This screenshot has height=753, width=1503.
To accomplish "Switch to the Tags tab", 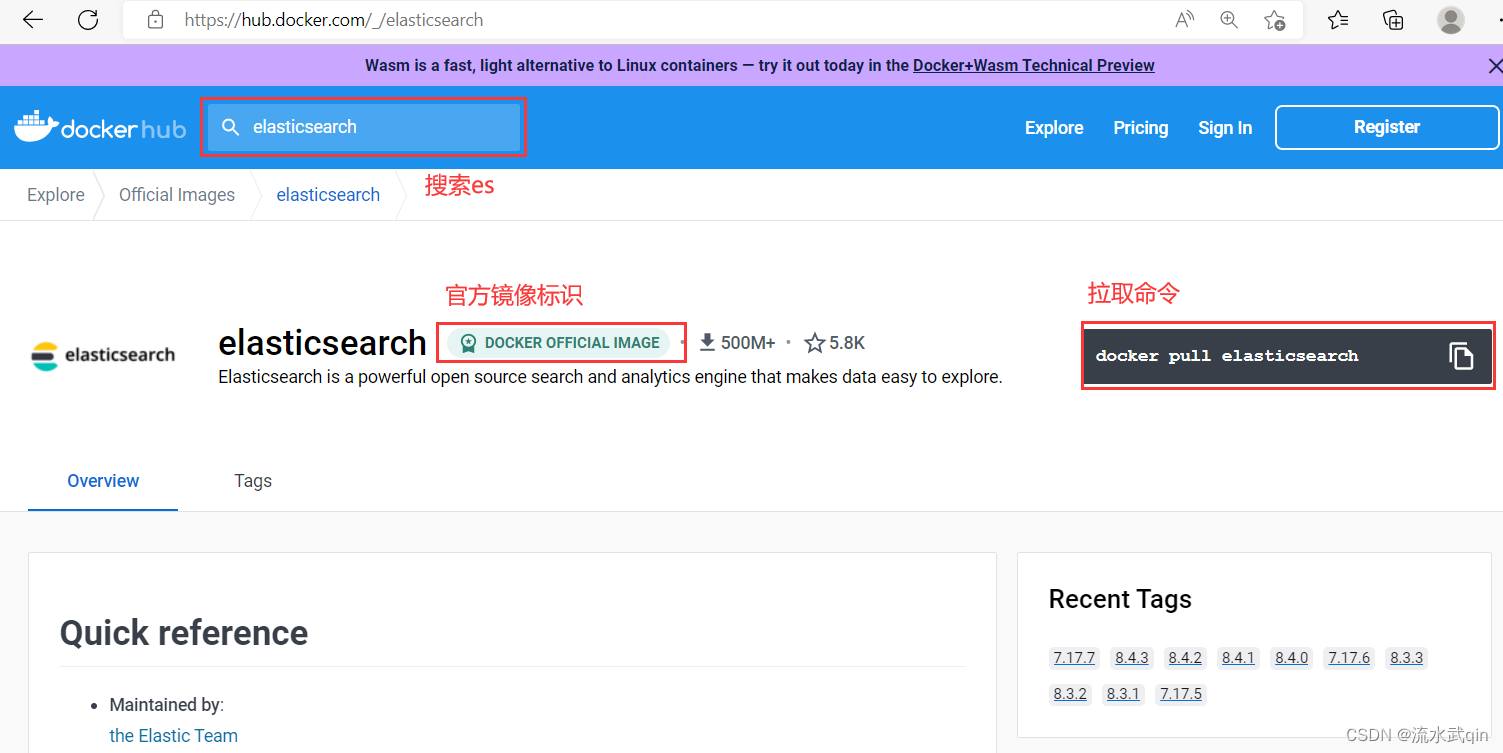I will (253, 481).
